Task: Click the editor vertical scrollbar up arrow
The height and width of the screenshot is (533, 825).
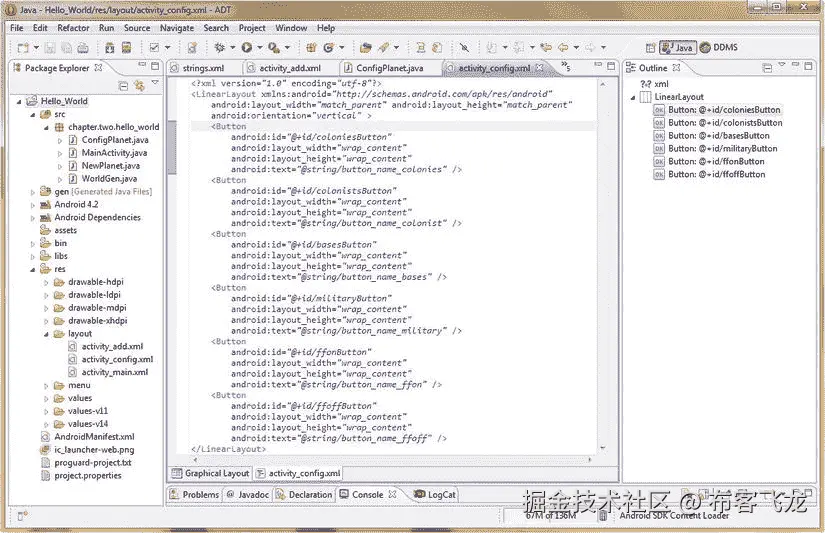Action: [603, 84]
